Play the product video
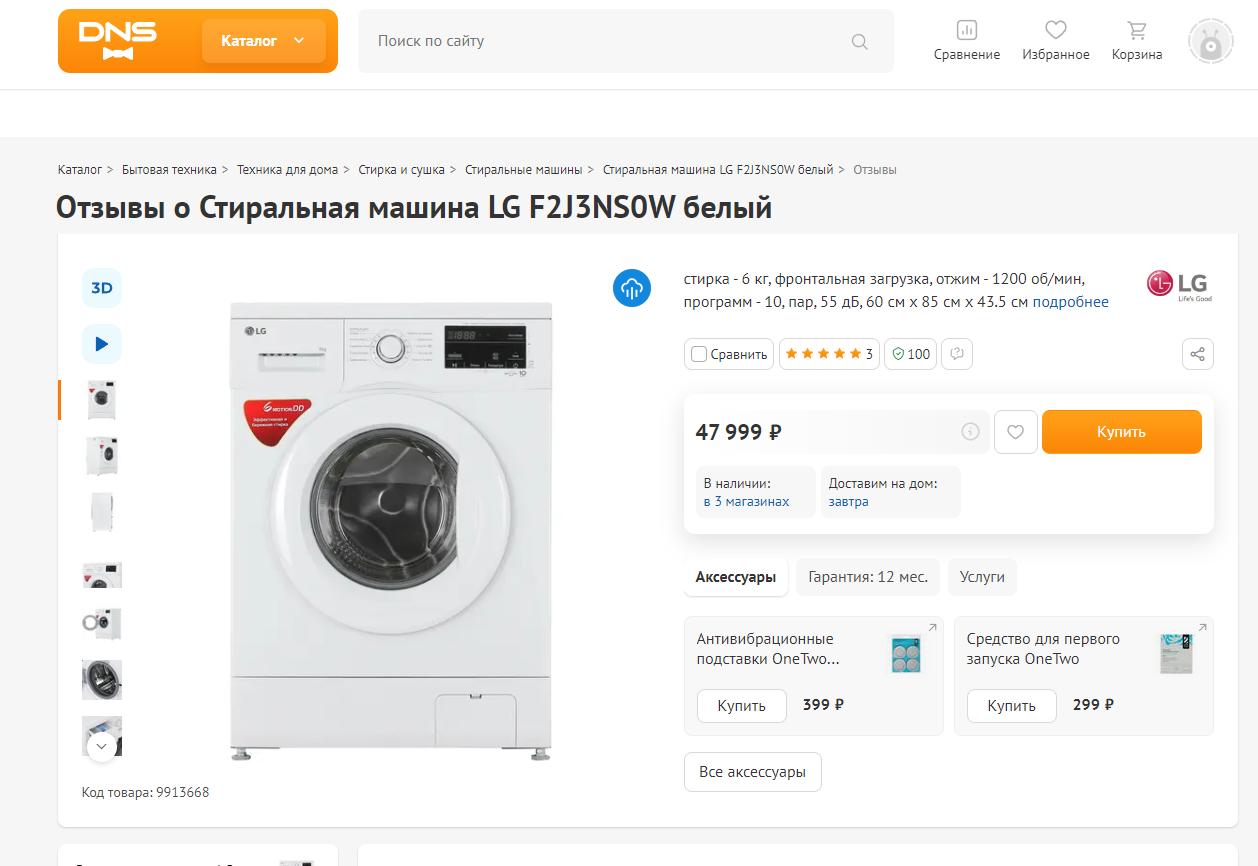The image size is (1258, 866). [x=101, y=343]
